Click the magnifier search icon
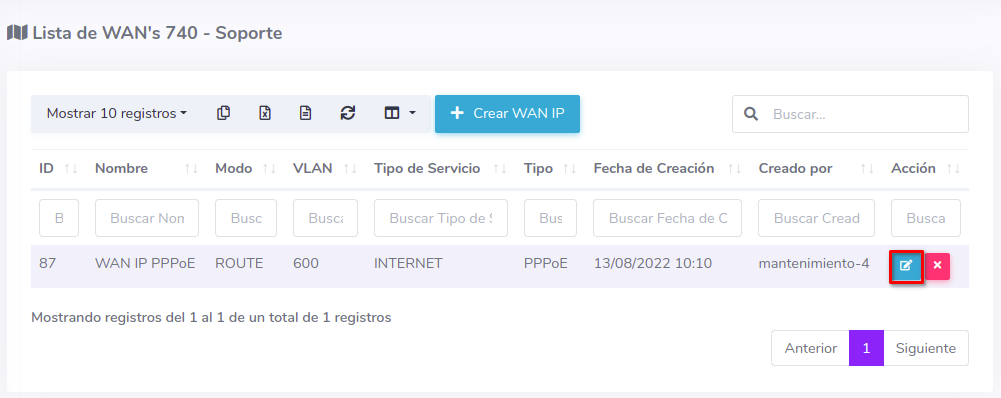 [751, 114]
